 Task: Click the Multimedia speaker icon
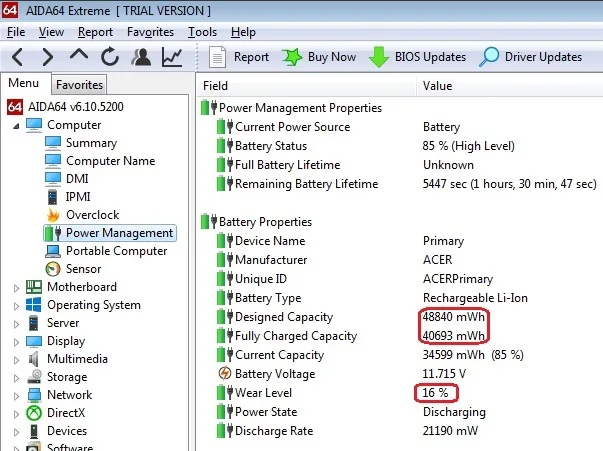click(x=34, y=359)
